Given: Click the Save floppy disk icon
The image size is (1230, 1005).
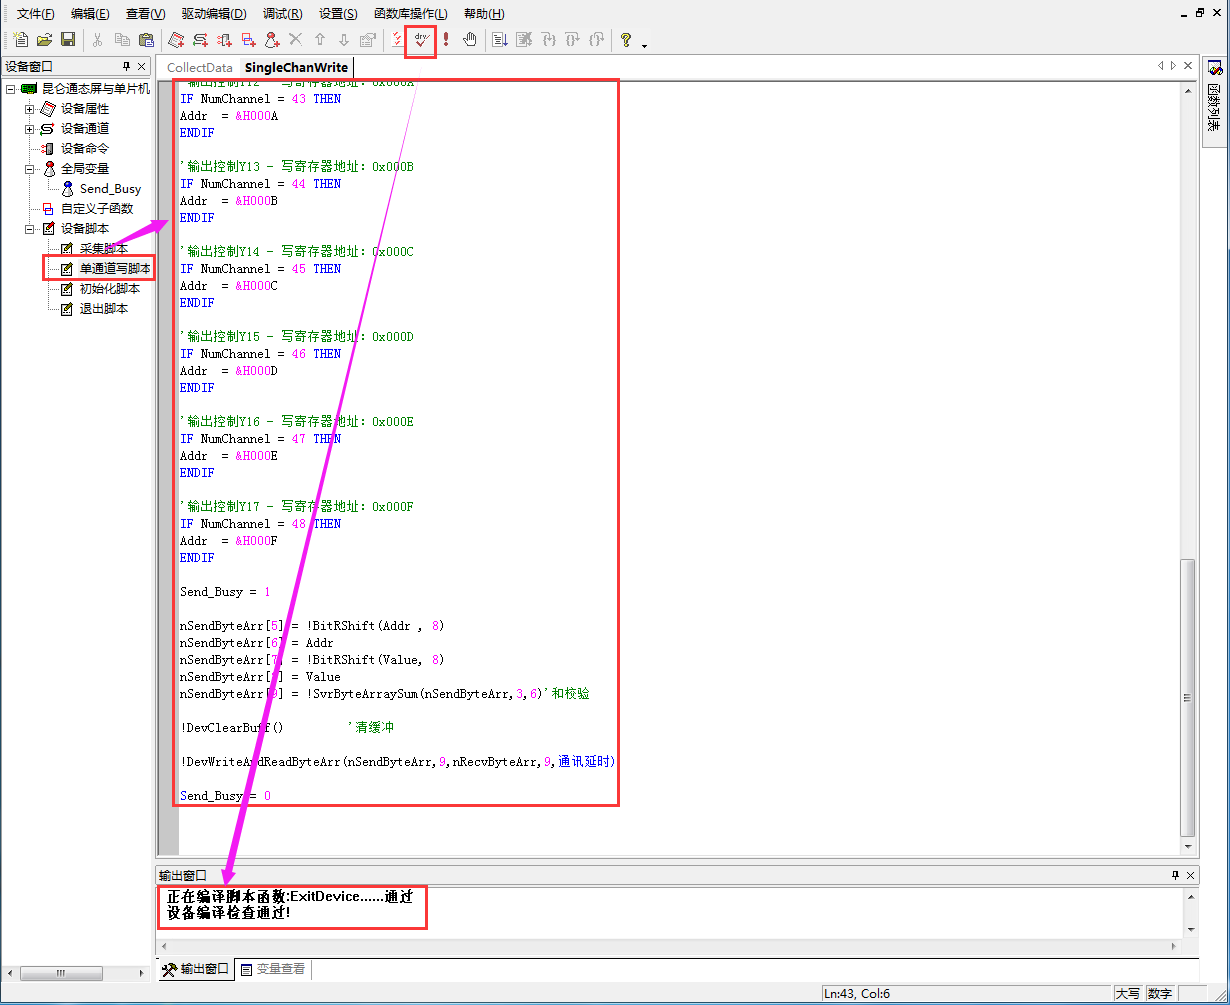Looking at the screenshot, I should tap(68, 40).
